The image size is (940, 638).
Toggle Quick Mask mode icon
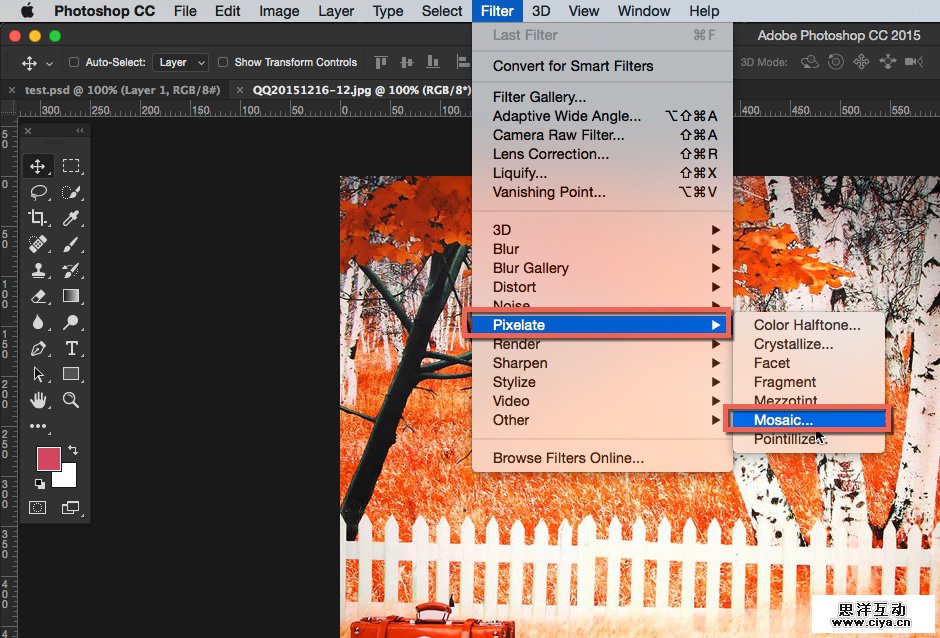(38, 508)
